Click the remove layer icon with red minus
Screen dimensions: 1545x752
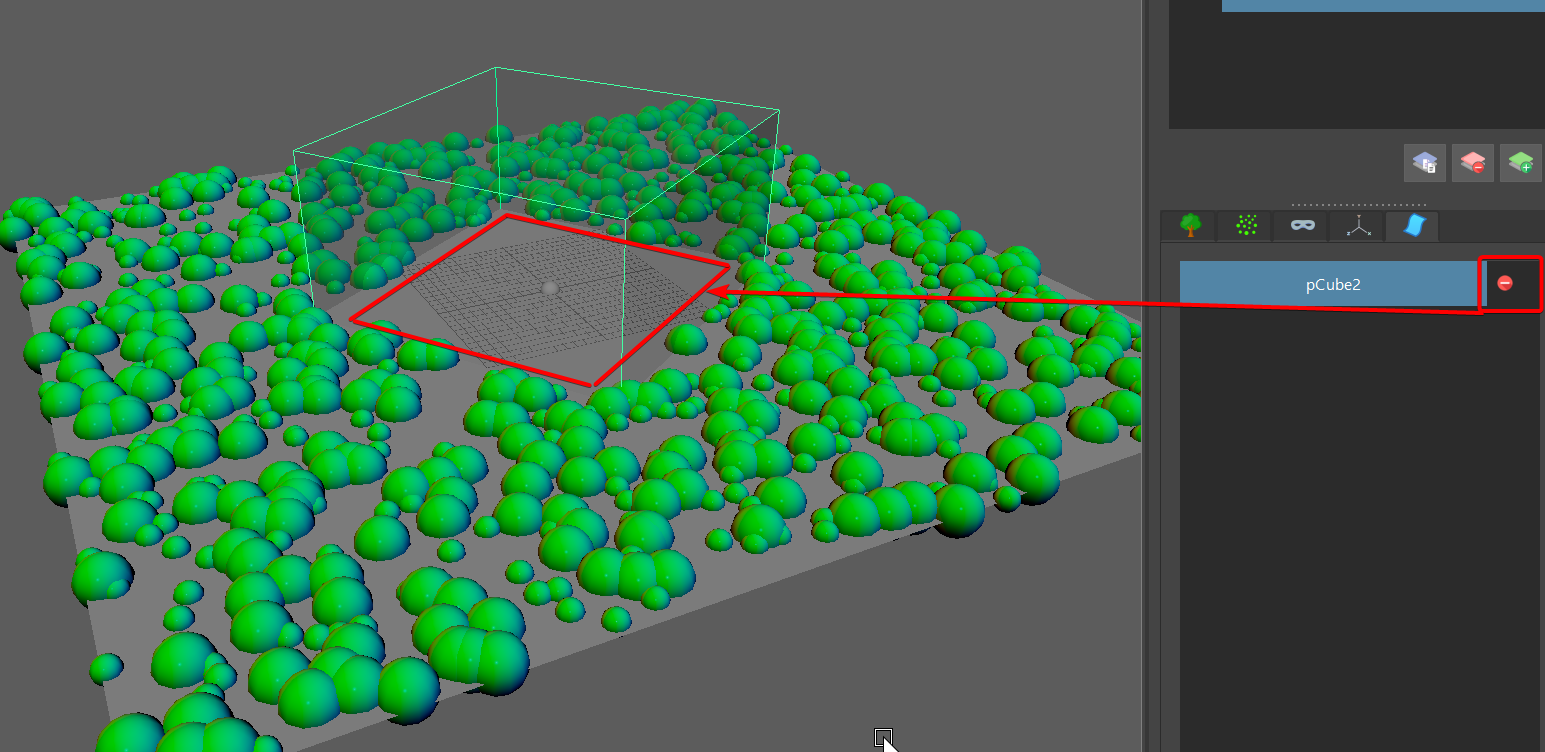[1473, 163]
